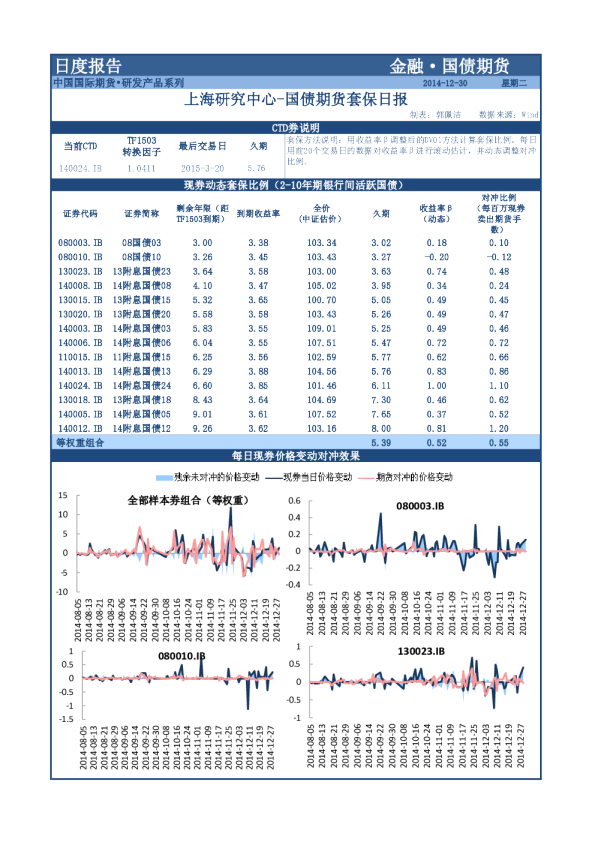
Task: Click the 全部样本券组合 chart title
Action: click(x=188, y=500)
